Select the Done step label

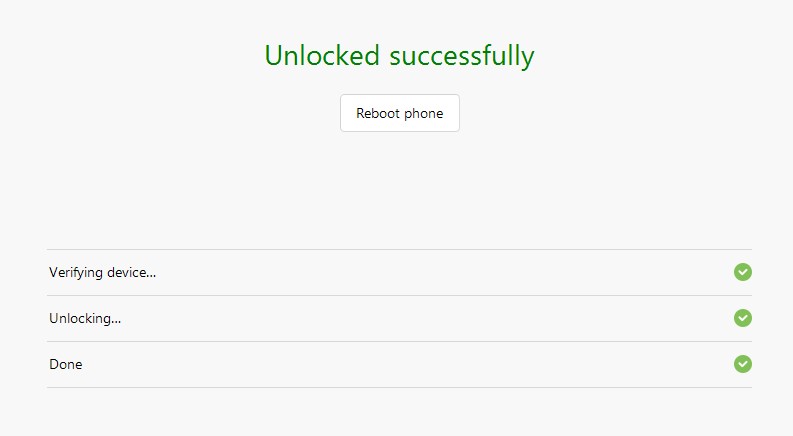click(66, 365)
